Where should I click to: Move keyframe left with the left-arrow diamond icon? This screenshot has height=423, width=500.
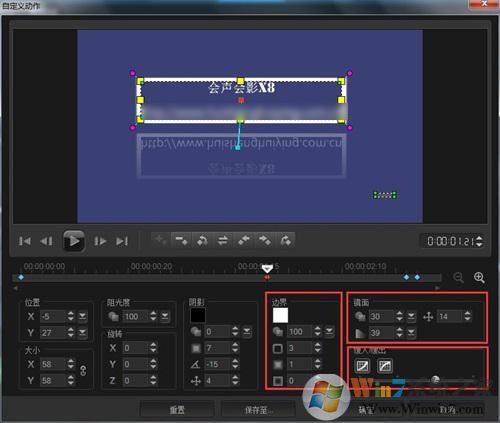[x=244, y=240]
